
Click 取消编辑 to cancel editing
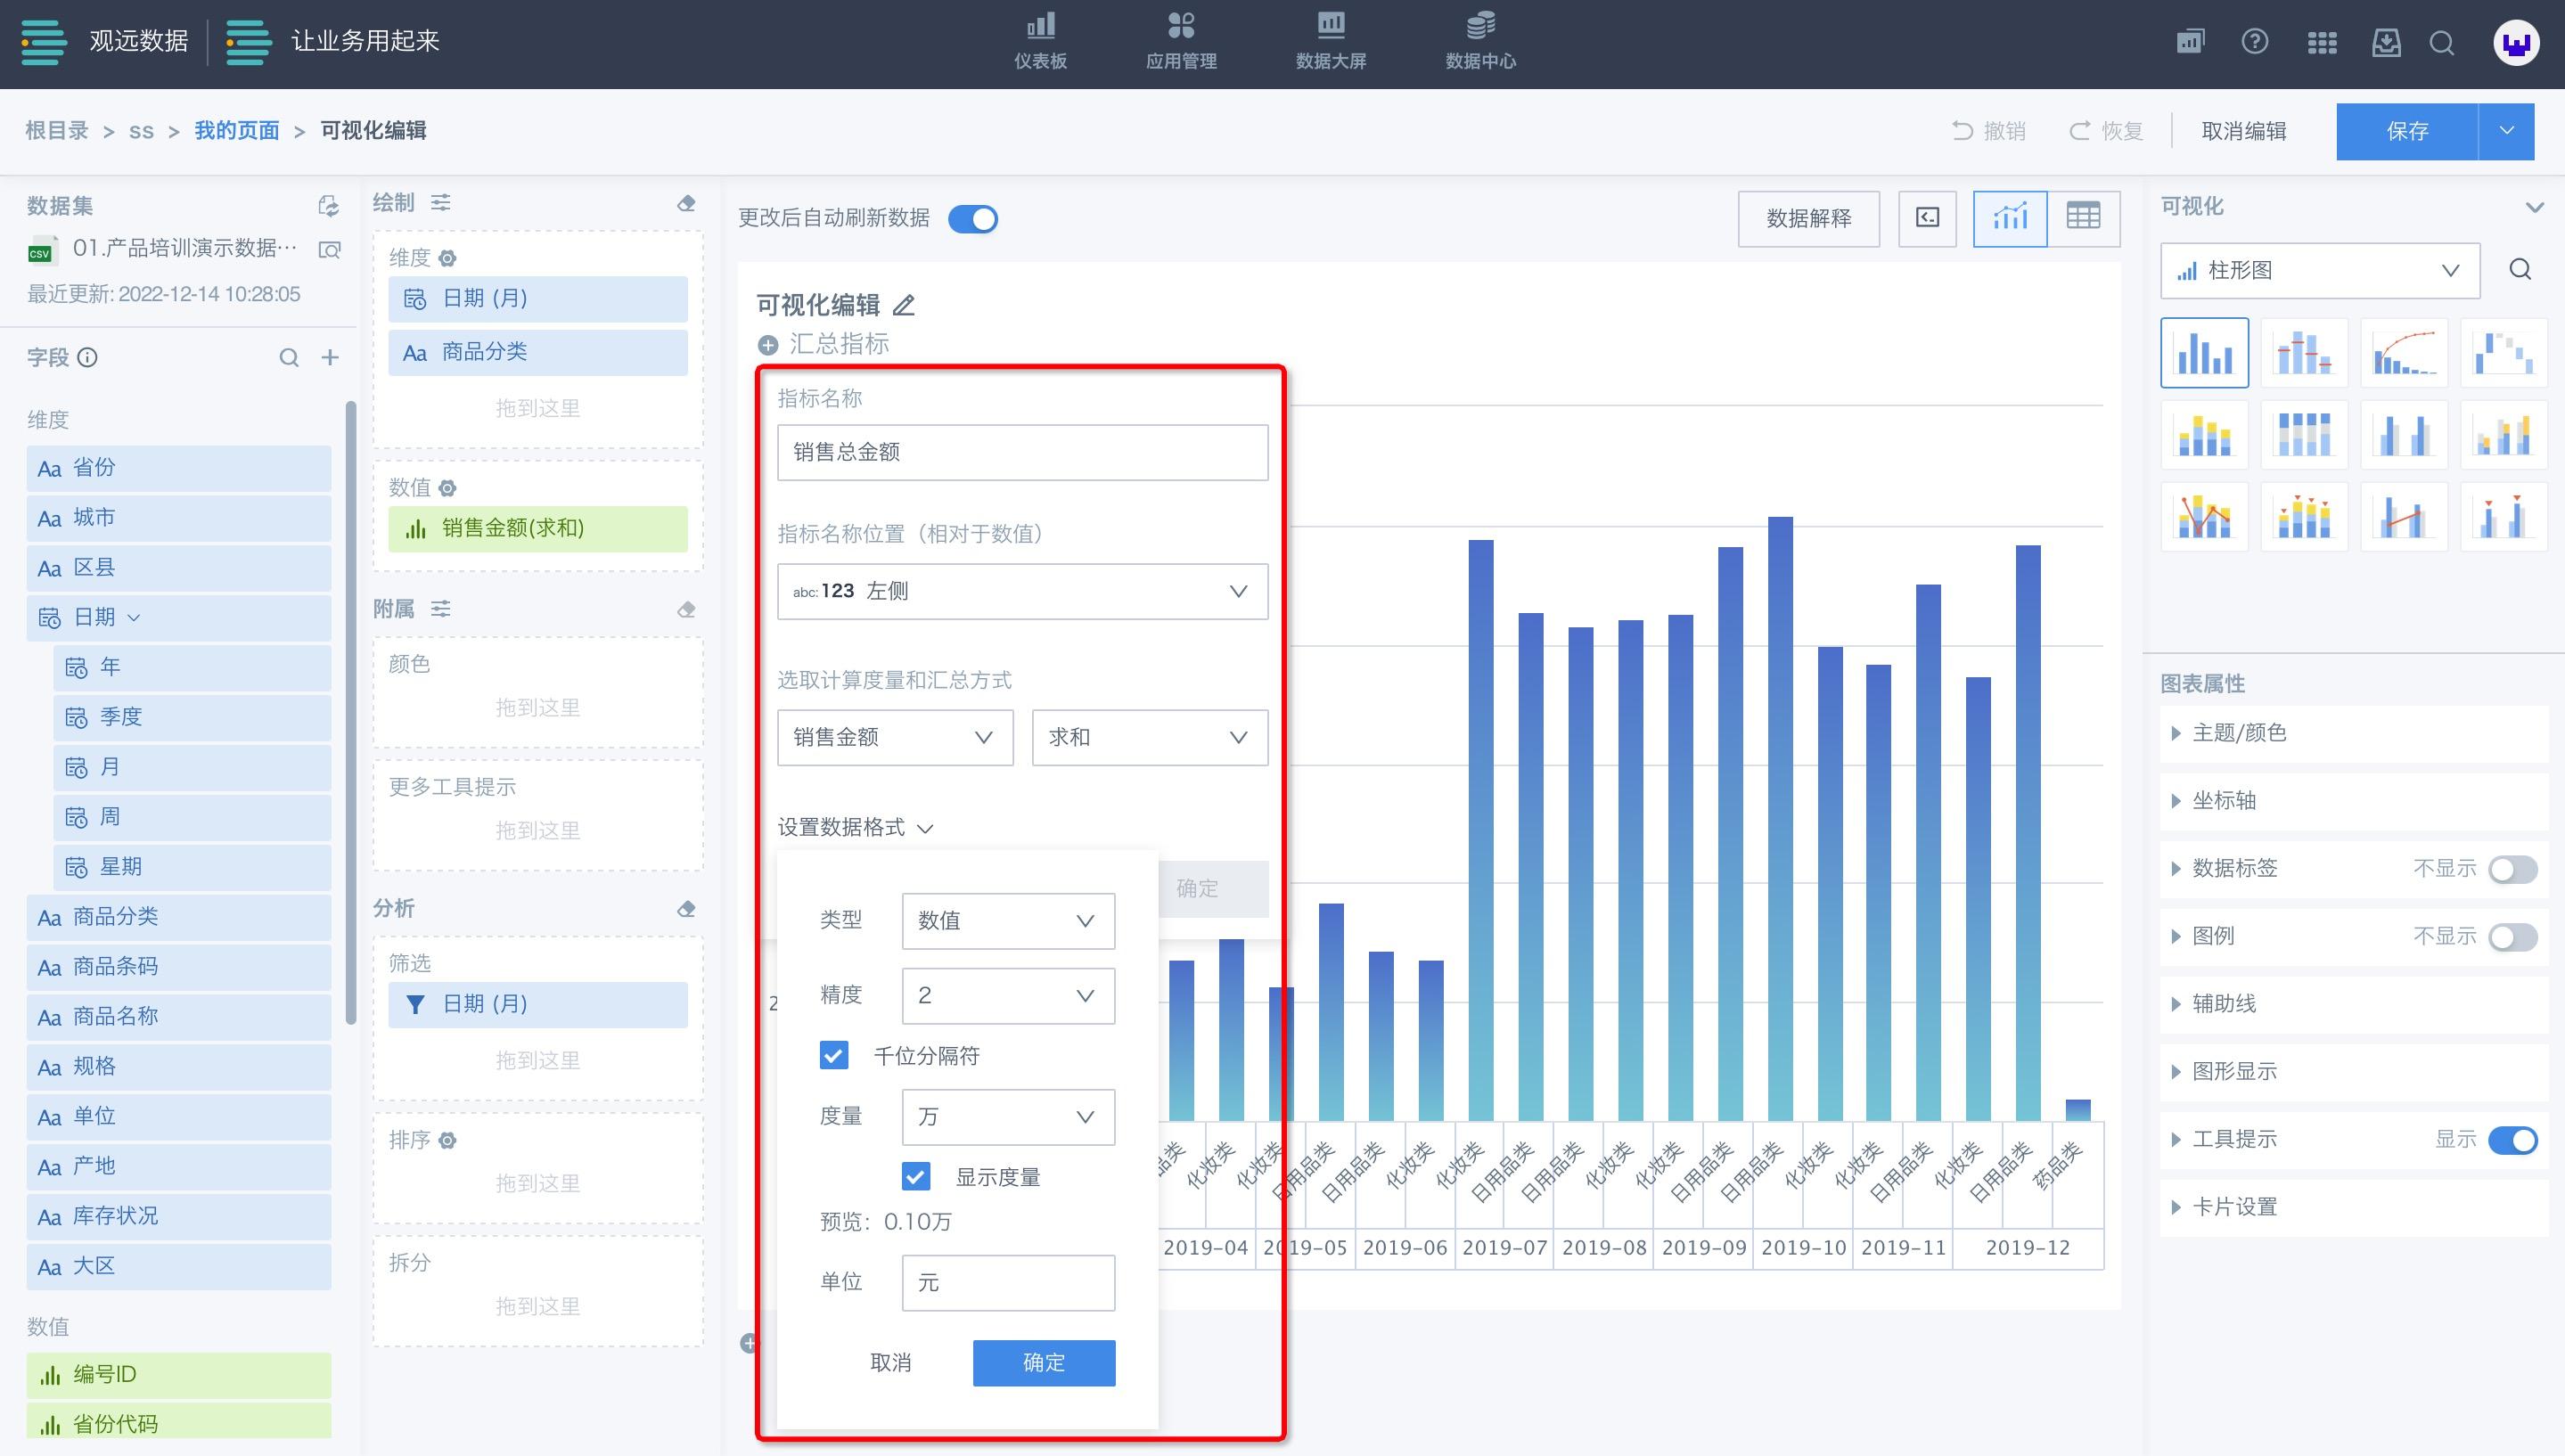click(x=2244, y=131)
